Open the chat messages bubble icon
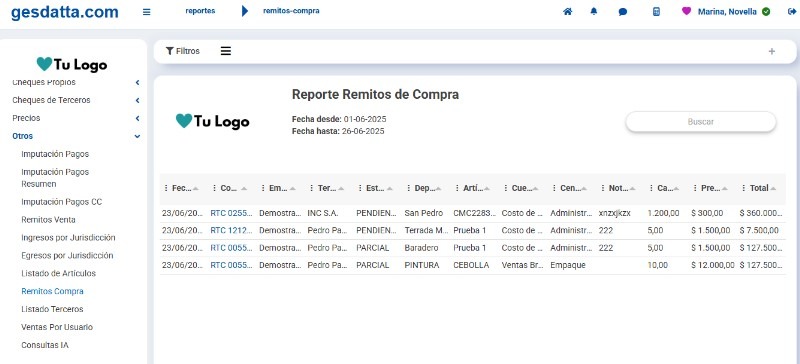The height and width of the screenshot is (364, 800). 623,12
